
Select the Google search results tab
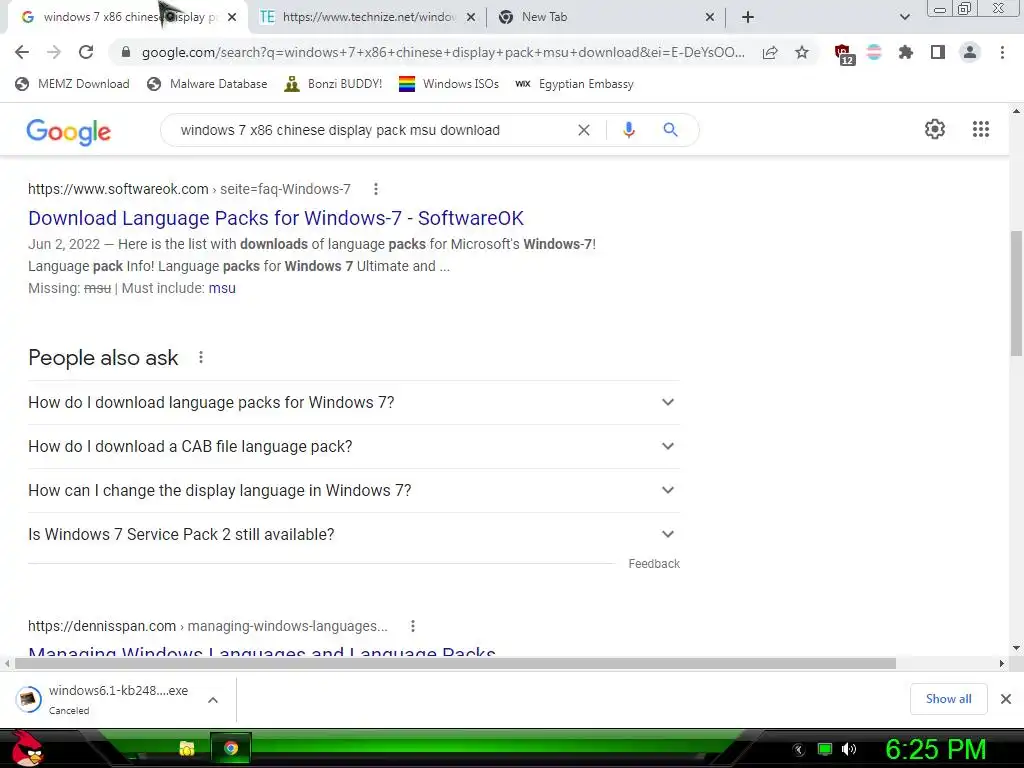[x=127, y=17]
